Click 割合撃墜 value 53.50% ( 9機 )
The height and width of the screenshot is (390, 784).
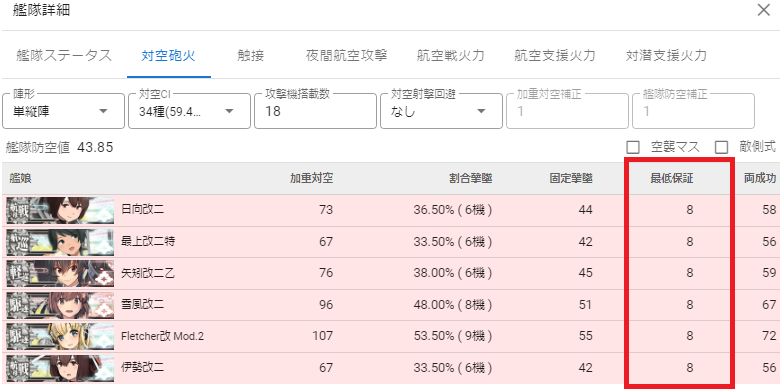pos(452,336)
